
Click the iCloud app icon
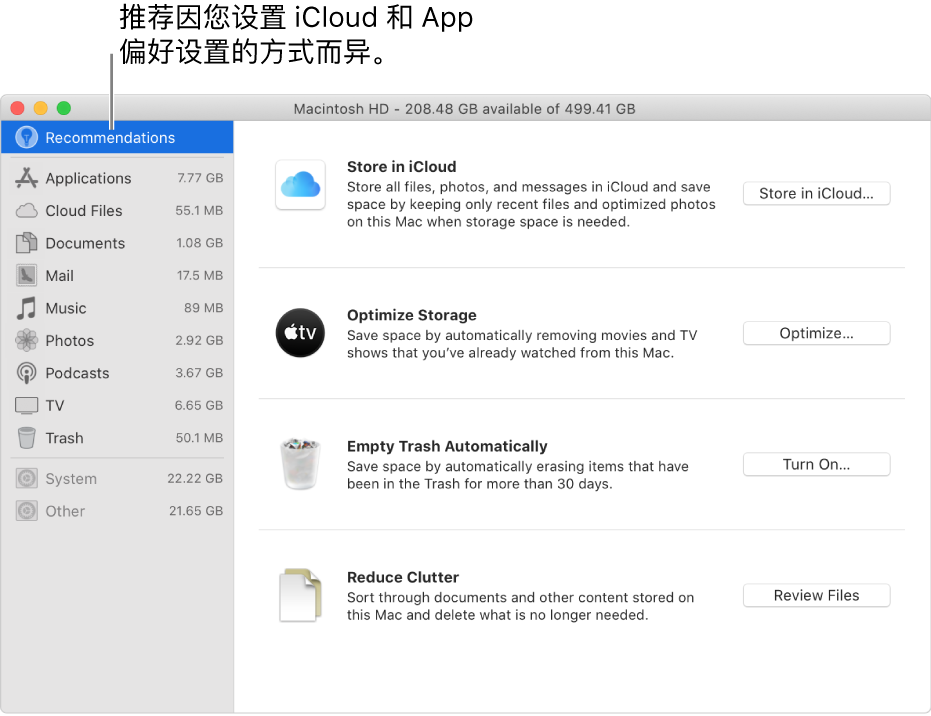pos(300,185)
